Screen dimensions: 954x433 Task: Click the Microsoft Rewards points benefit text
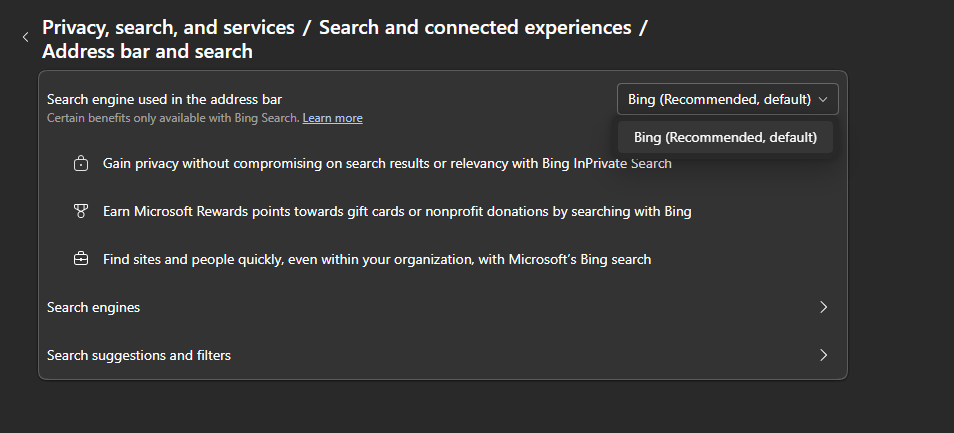(x=397, y=211)
